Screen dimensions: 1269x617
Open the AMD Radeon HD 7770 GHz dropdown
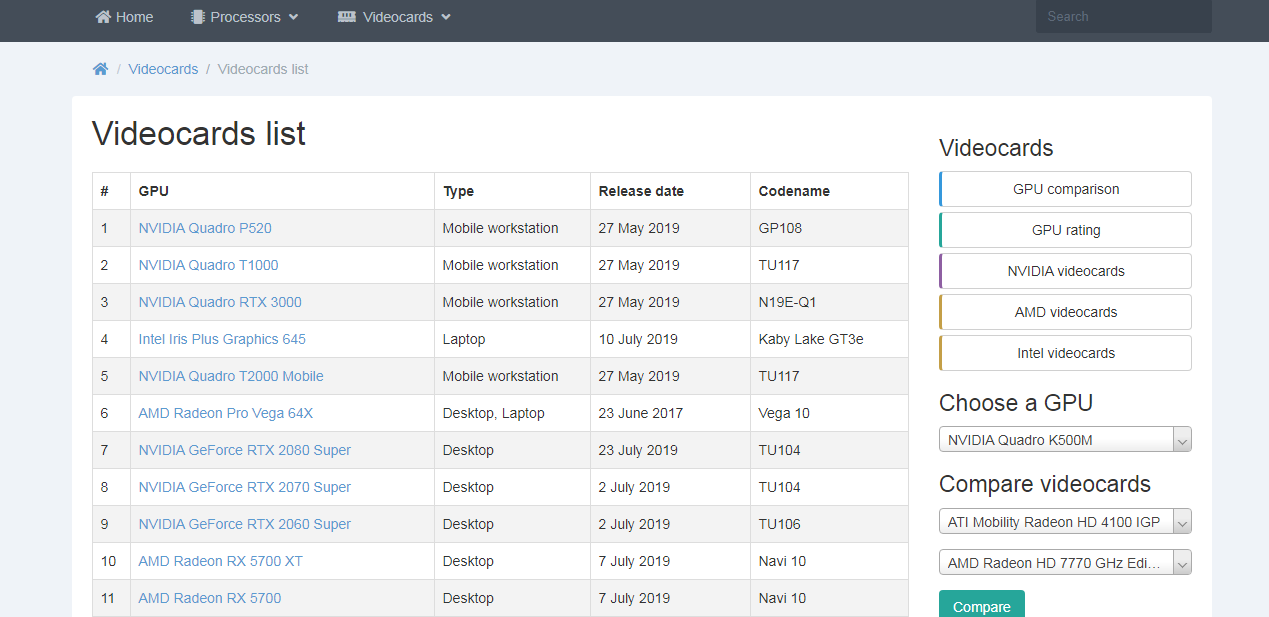(x=1065, y=563)
